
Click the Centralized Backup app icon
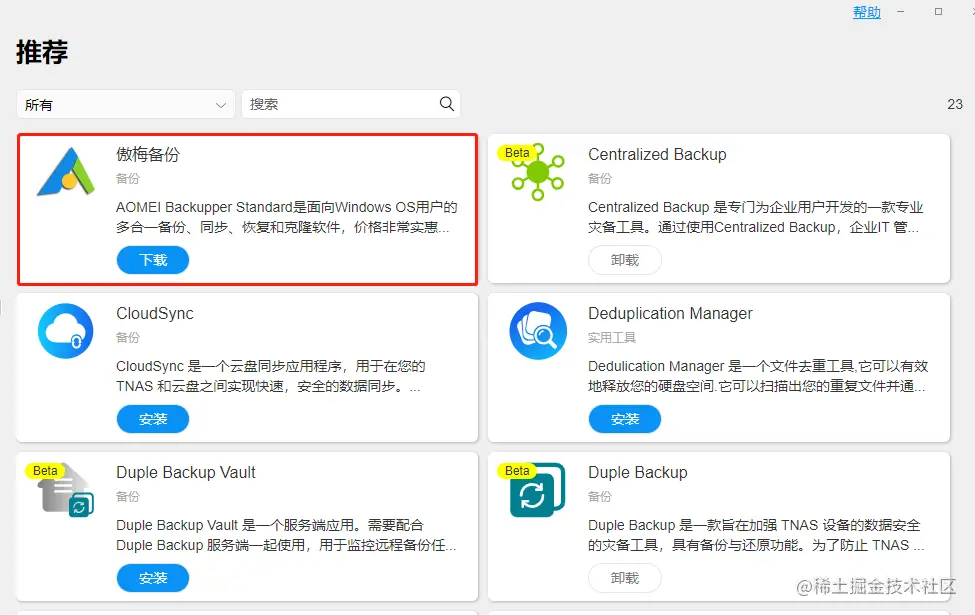point(538,172)
